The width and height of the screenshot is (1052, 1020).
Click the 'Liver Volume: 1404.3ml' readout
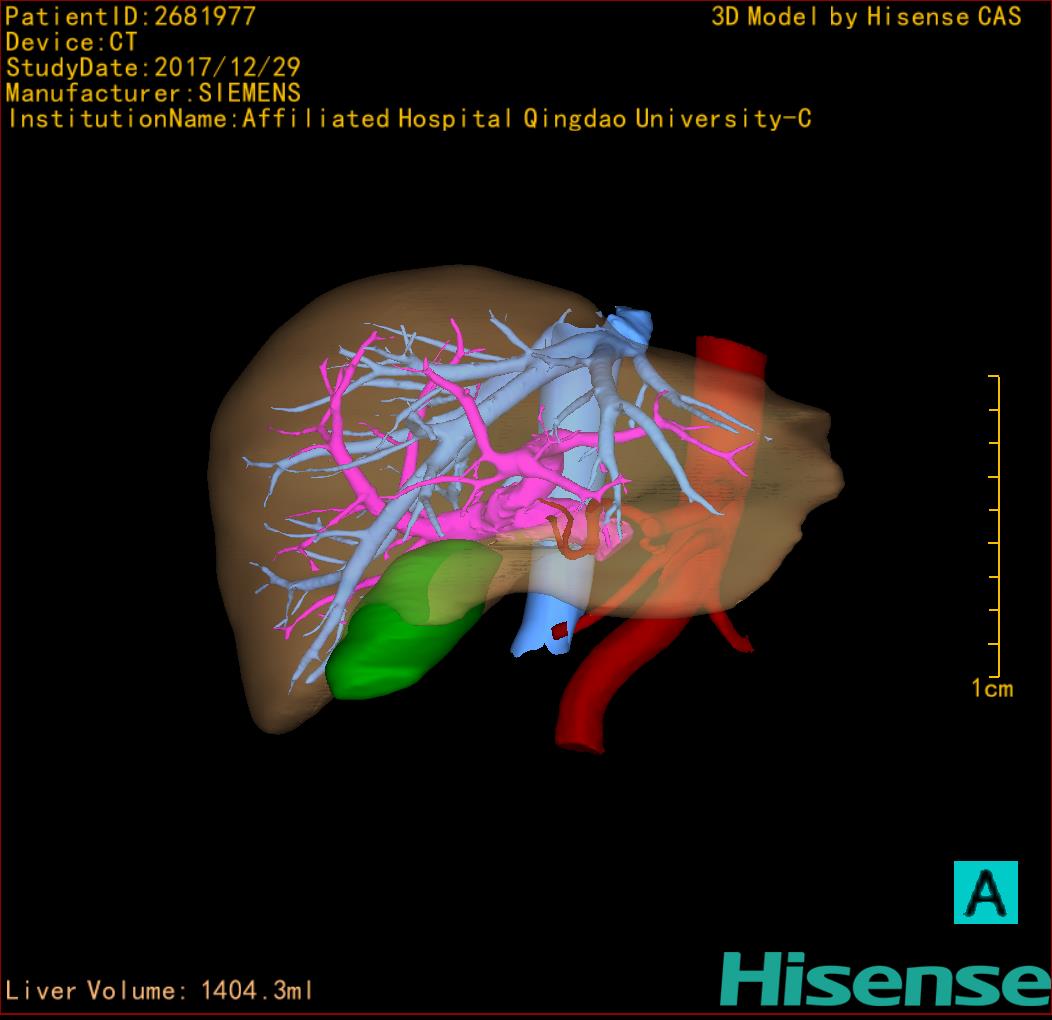158,990
